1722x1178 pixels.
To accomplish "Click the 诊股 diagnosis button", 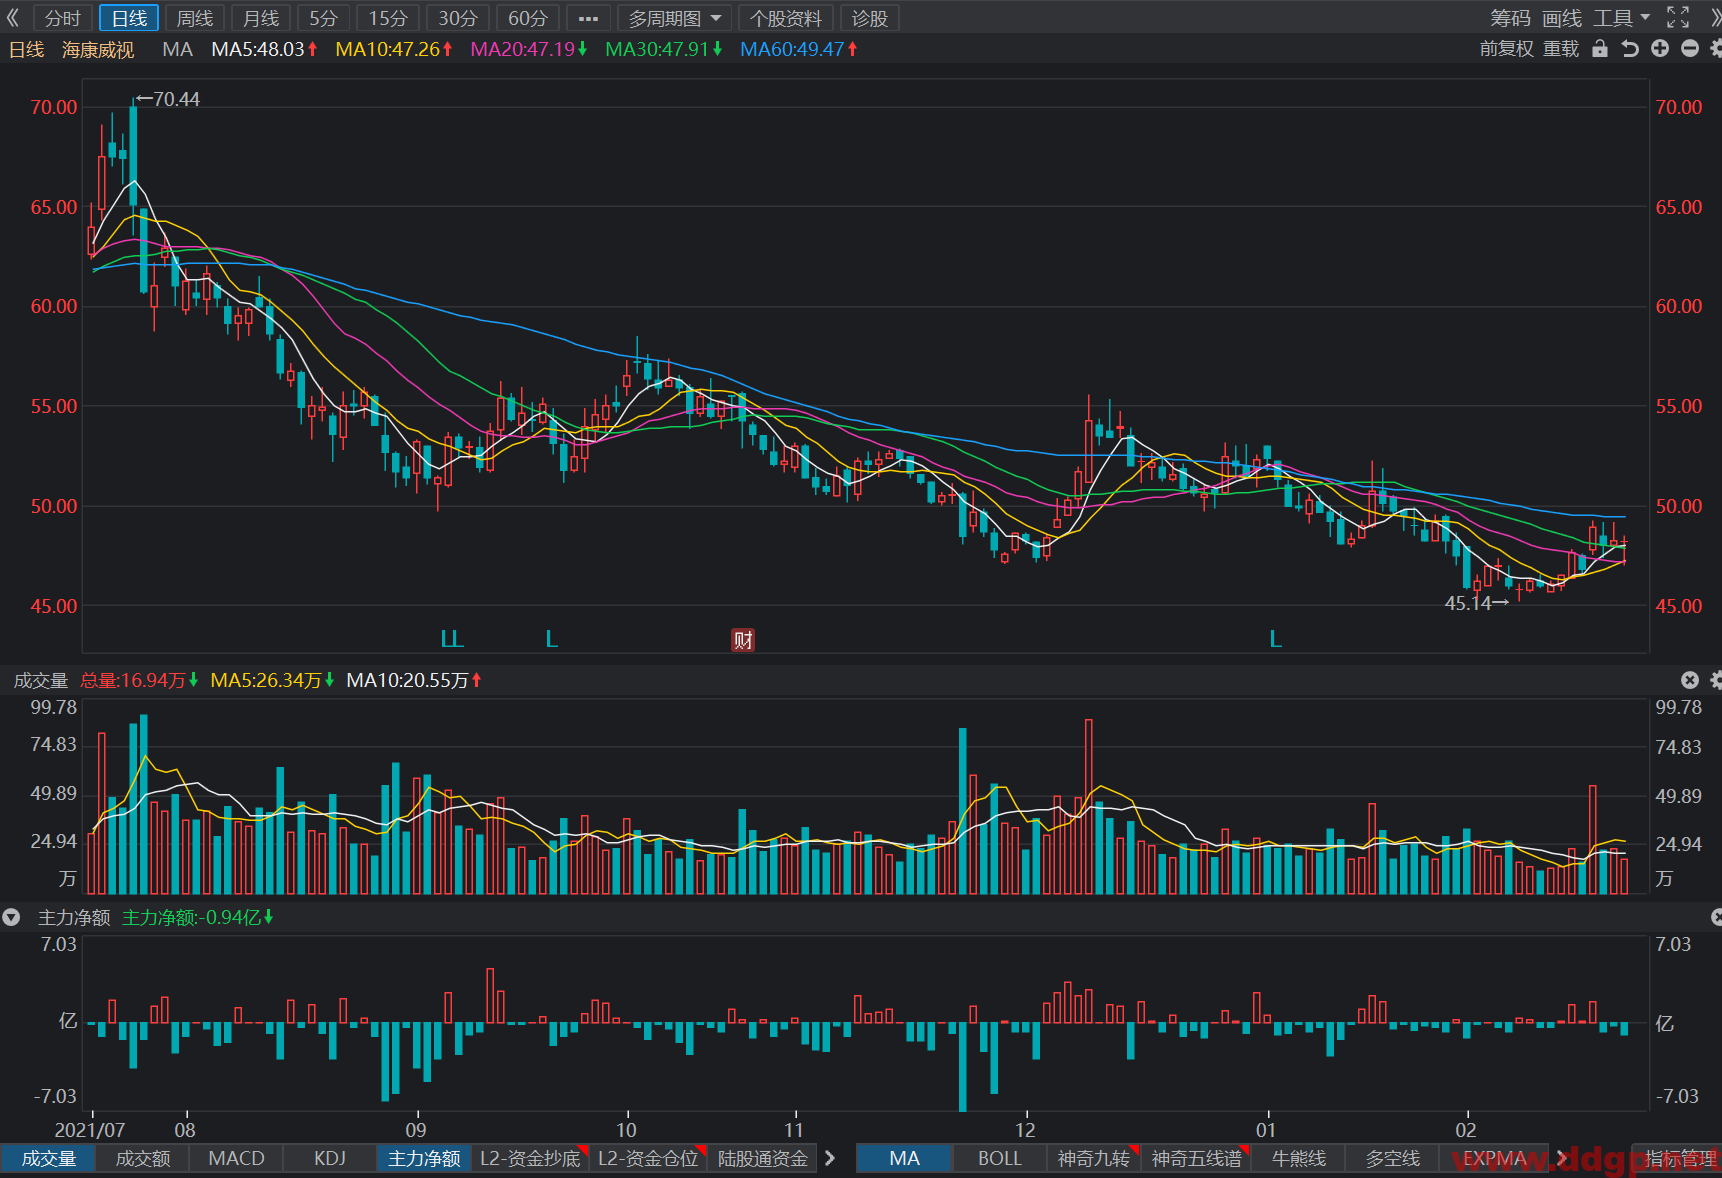I will [x=869, y=18].
